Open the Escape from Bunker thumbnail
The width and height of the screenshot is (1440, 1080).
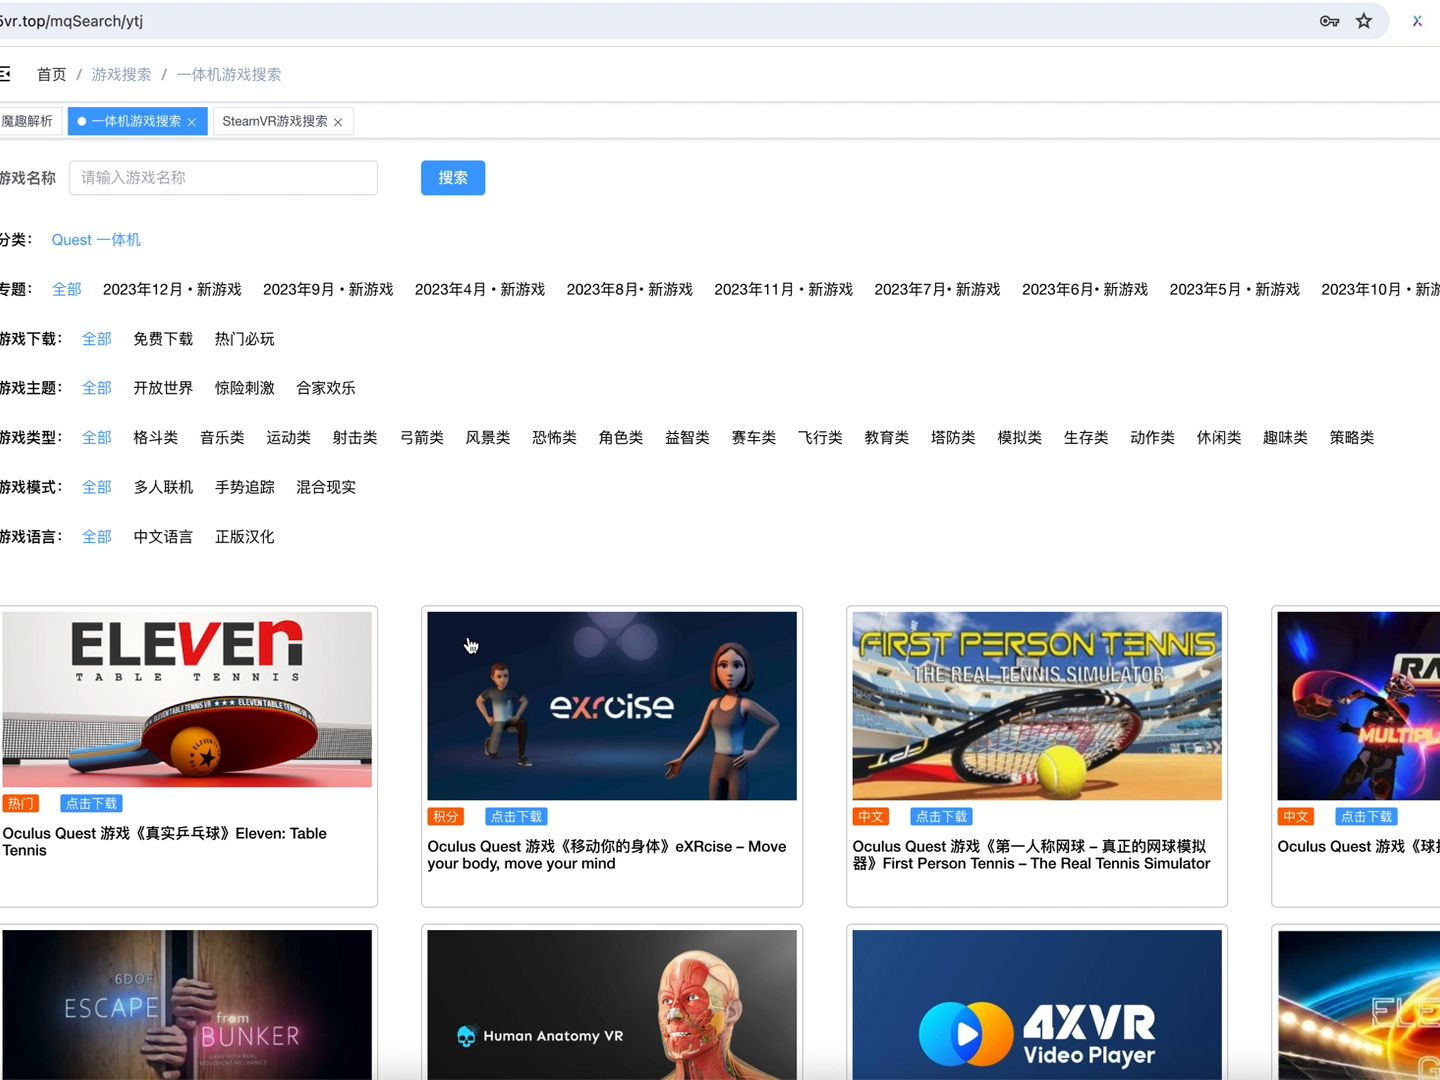coord(187,1005)
